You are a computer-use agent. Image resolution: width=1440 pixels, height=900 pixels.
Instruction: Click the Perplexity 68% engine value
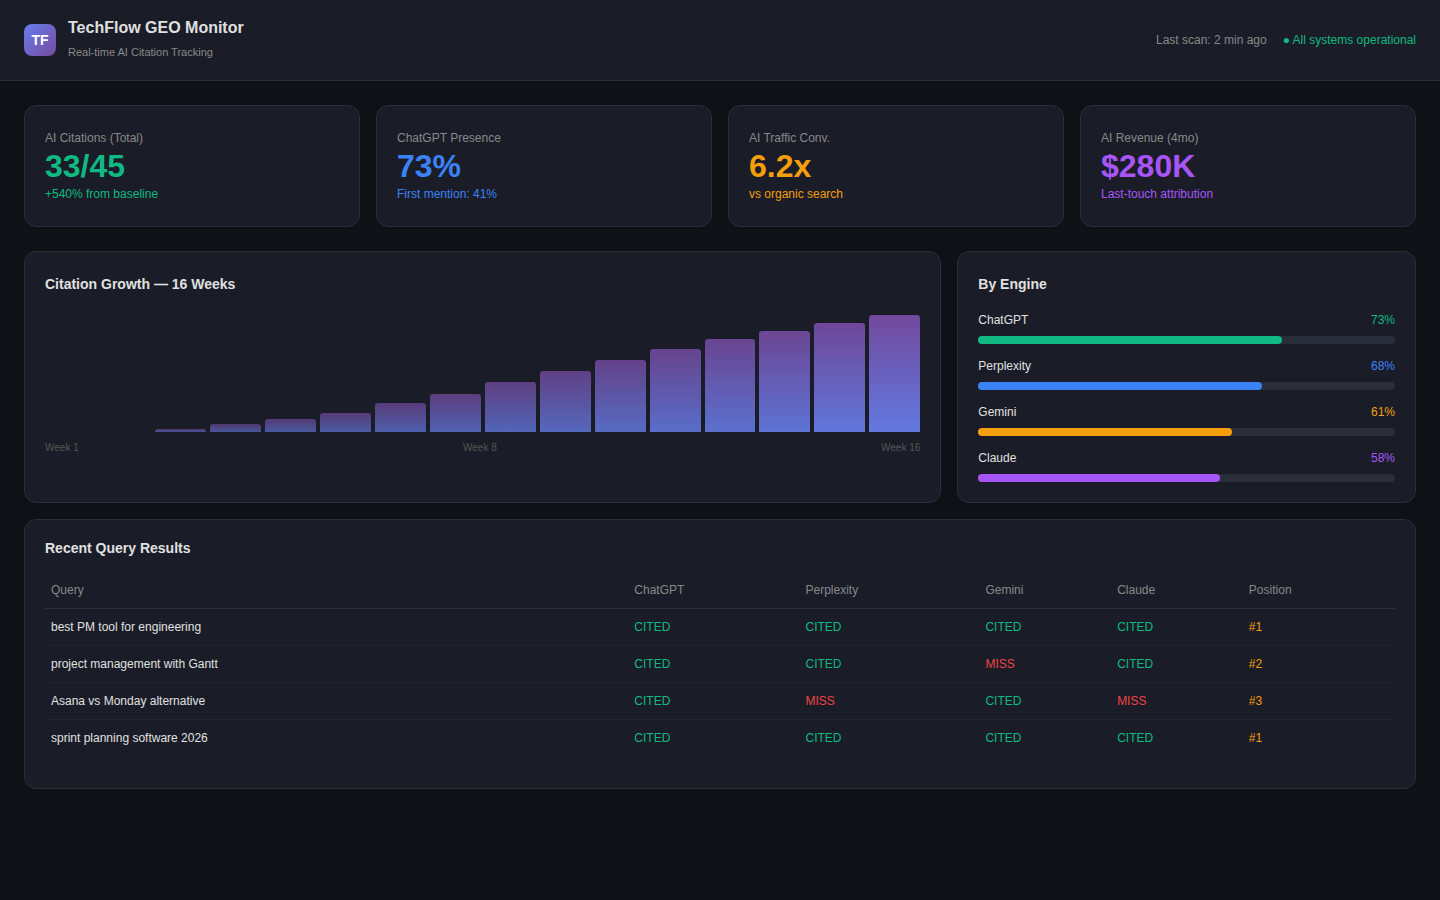(1383, 366)
